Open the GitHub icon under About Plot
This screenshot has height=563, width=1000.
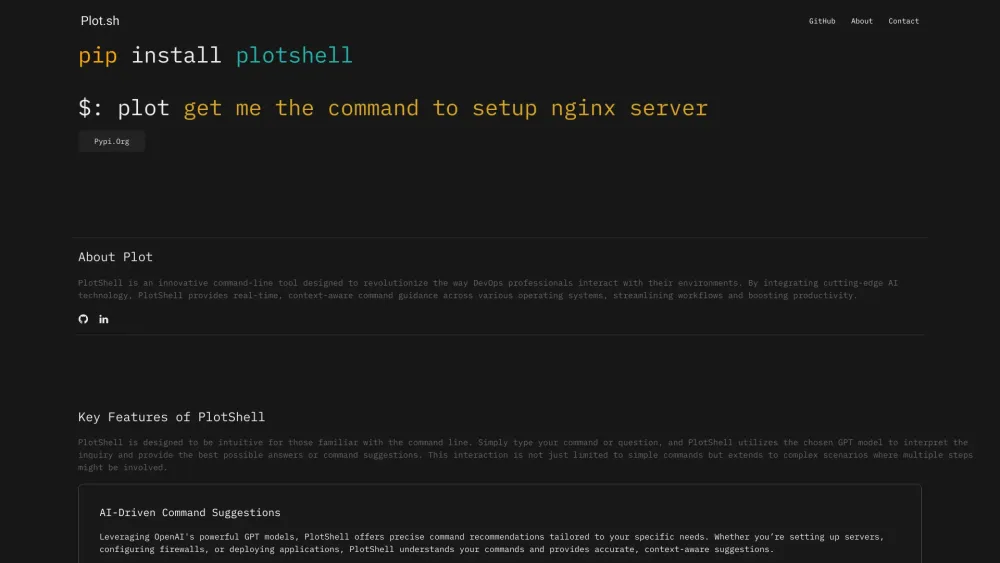(x=83, y=319)
